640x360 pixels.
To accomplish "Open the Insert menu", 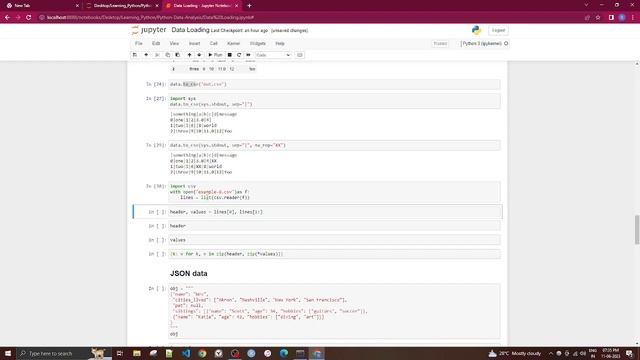I will (194, 43).
